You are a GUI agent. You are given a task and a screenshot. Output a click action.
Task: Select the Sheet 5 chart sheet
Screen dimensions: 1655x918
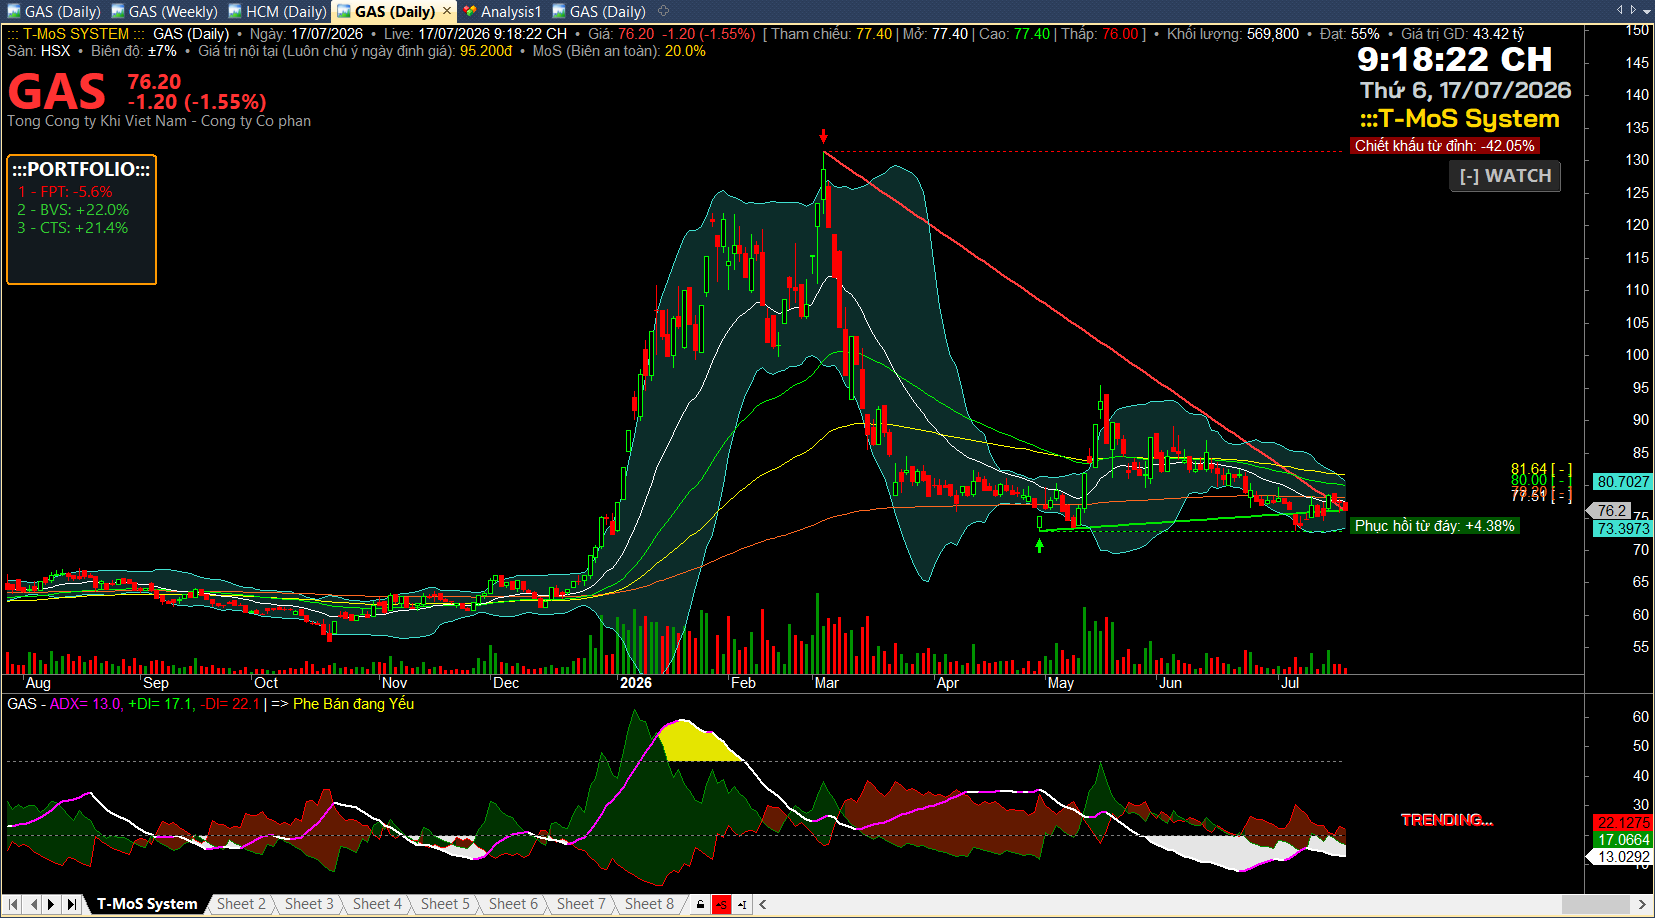point(445,904)
